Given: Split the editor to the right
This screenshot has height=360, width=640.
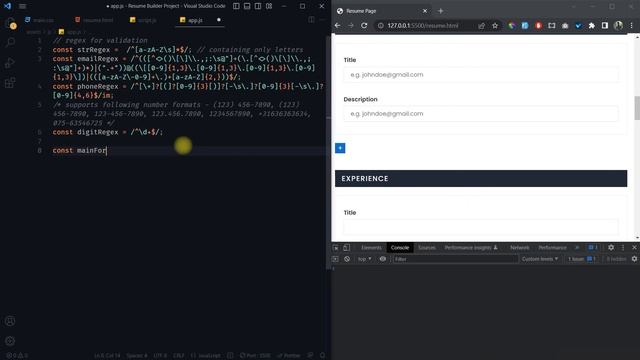Looking at the screenshot, I should [311, 20].
